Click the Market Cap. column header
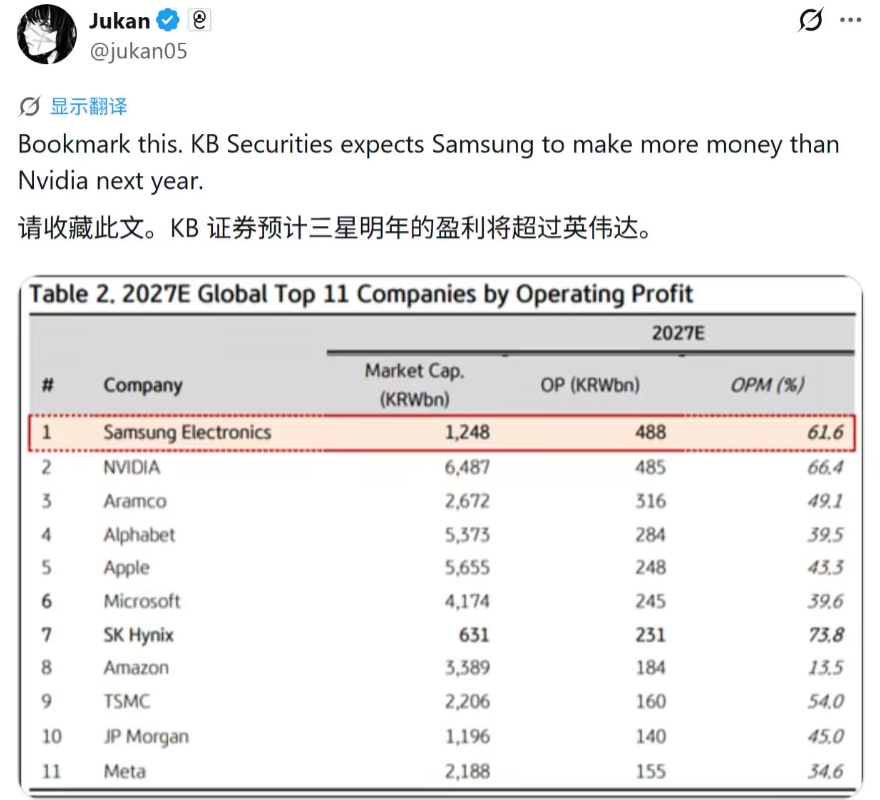 [x=414, y=385]
